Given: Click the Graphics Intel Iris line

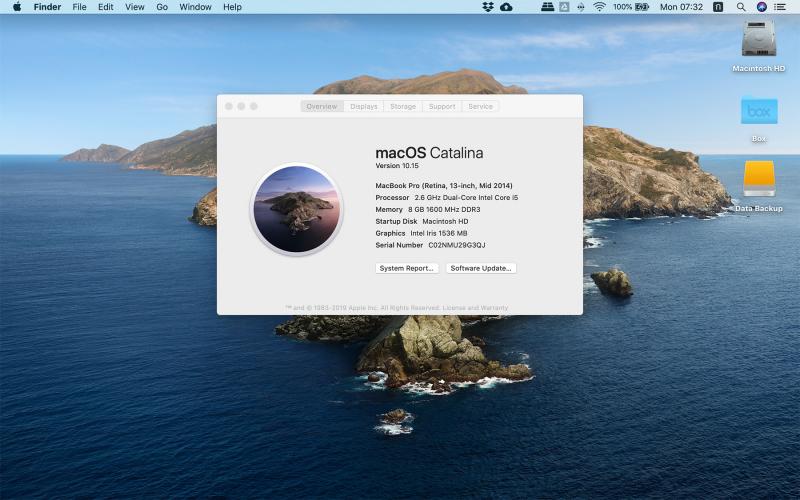Looking at the screenshot, I should [421, 233].
